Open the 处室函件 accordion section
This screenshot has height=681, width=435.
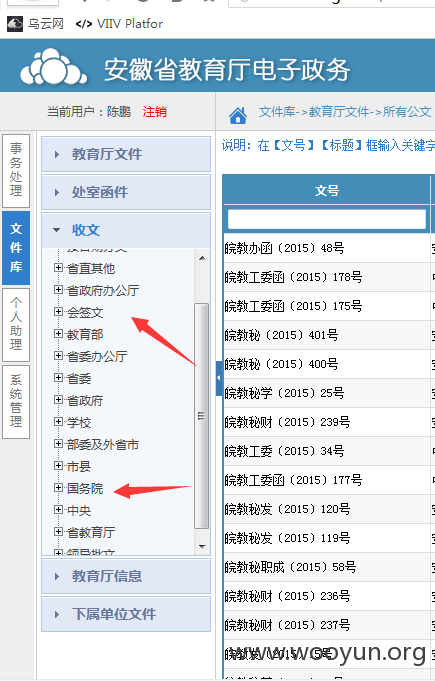[126, 192]
